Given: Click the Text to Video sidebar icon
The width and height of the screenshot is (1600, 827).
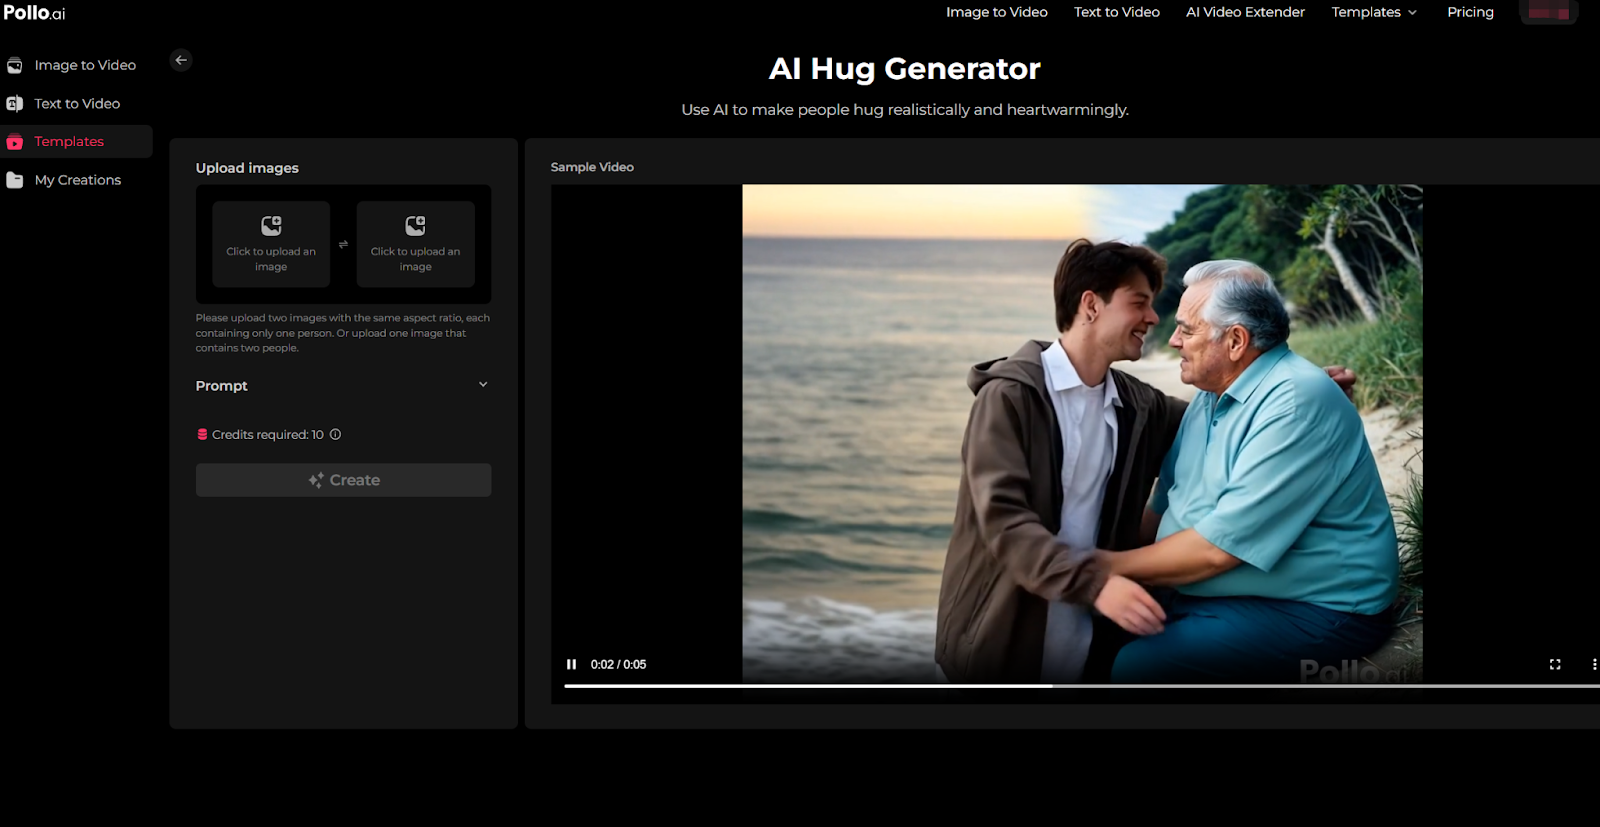Looking at the screenshot, I should pos(15,104).
